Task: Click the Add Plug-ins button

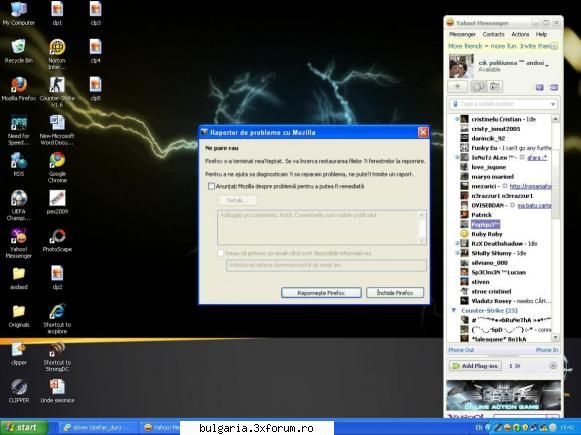Action: (x=475, y=366)
